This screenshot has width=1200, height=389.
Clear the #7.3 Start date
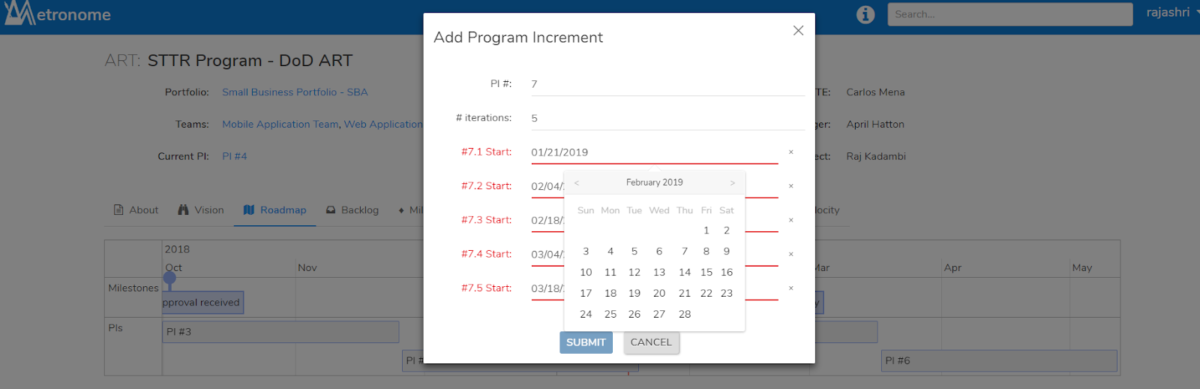[791, 220]
